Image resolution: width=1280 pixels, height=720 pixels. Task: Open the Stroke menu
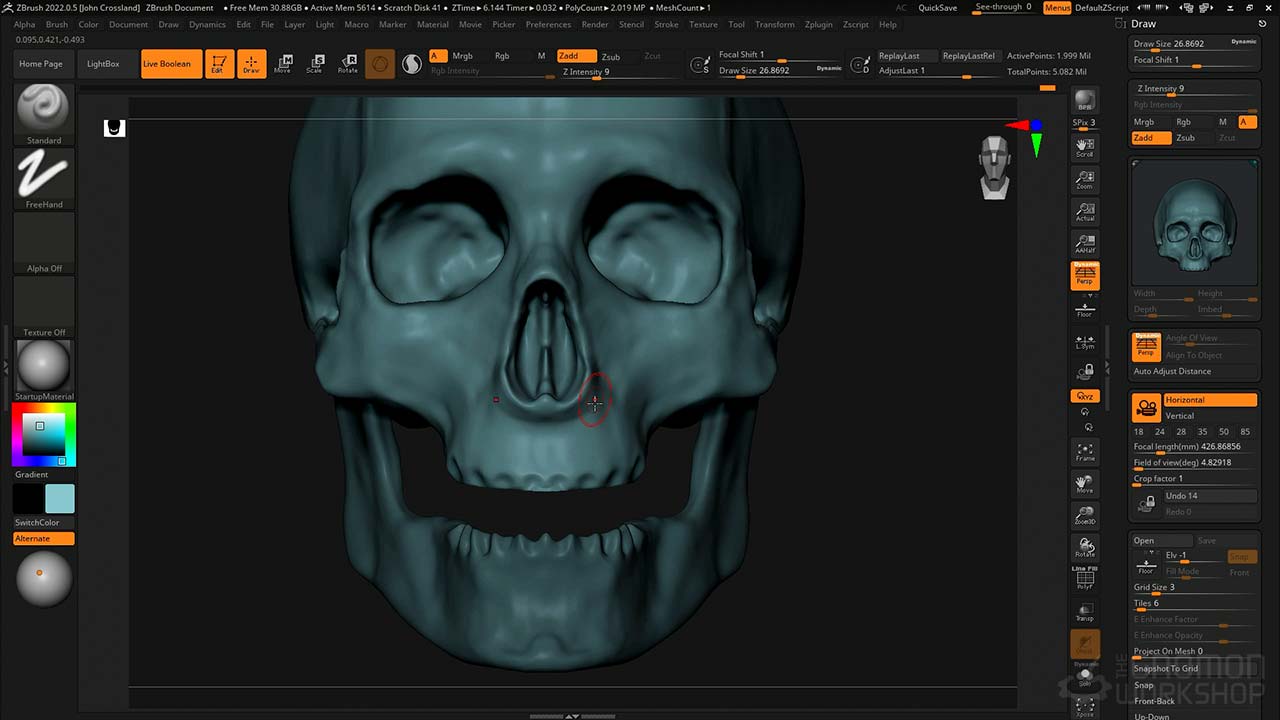coord(666,24)
